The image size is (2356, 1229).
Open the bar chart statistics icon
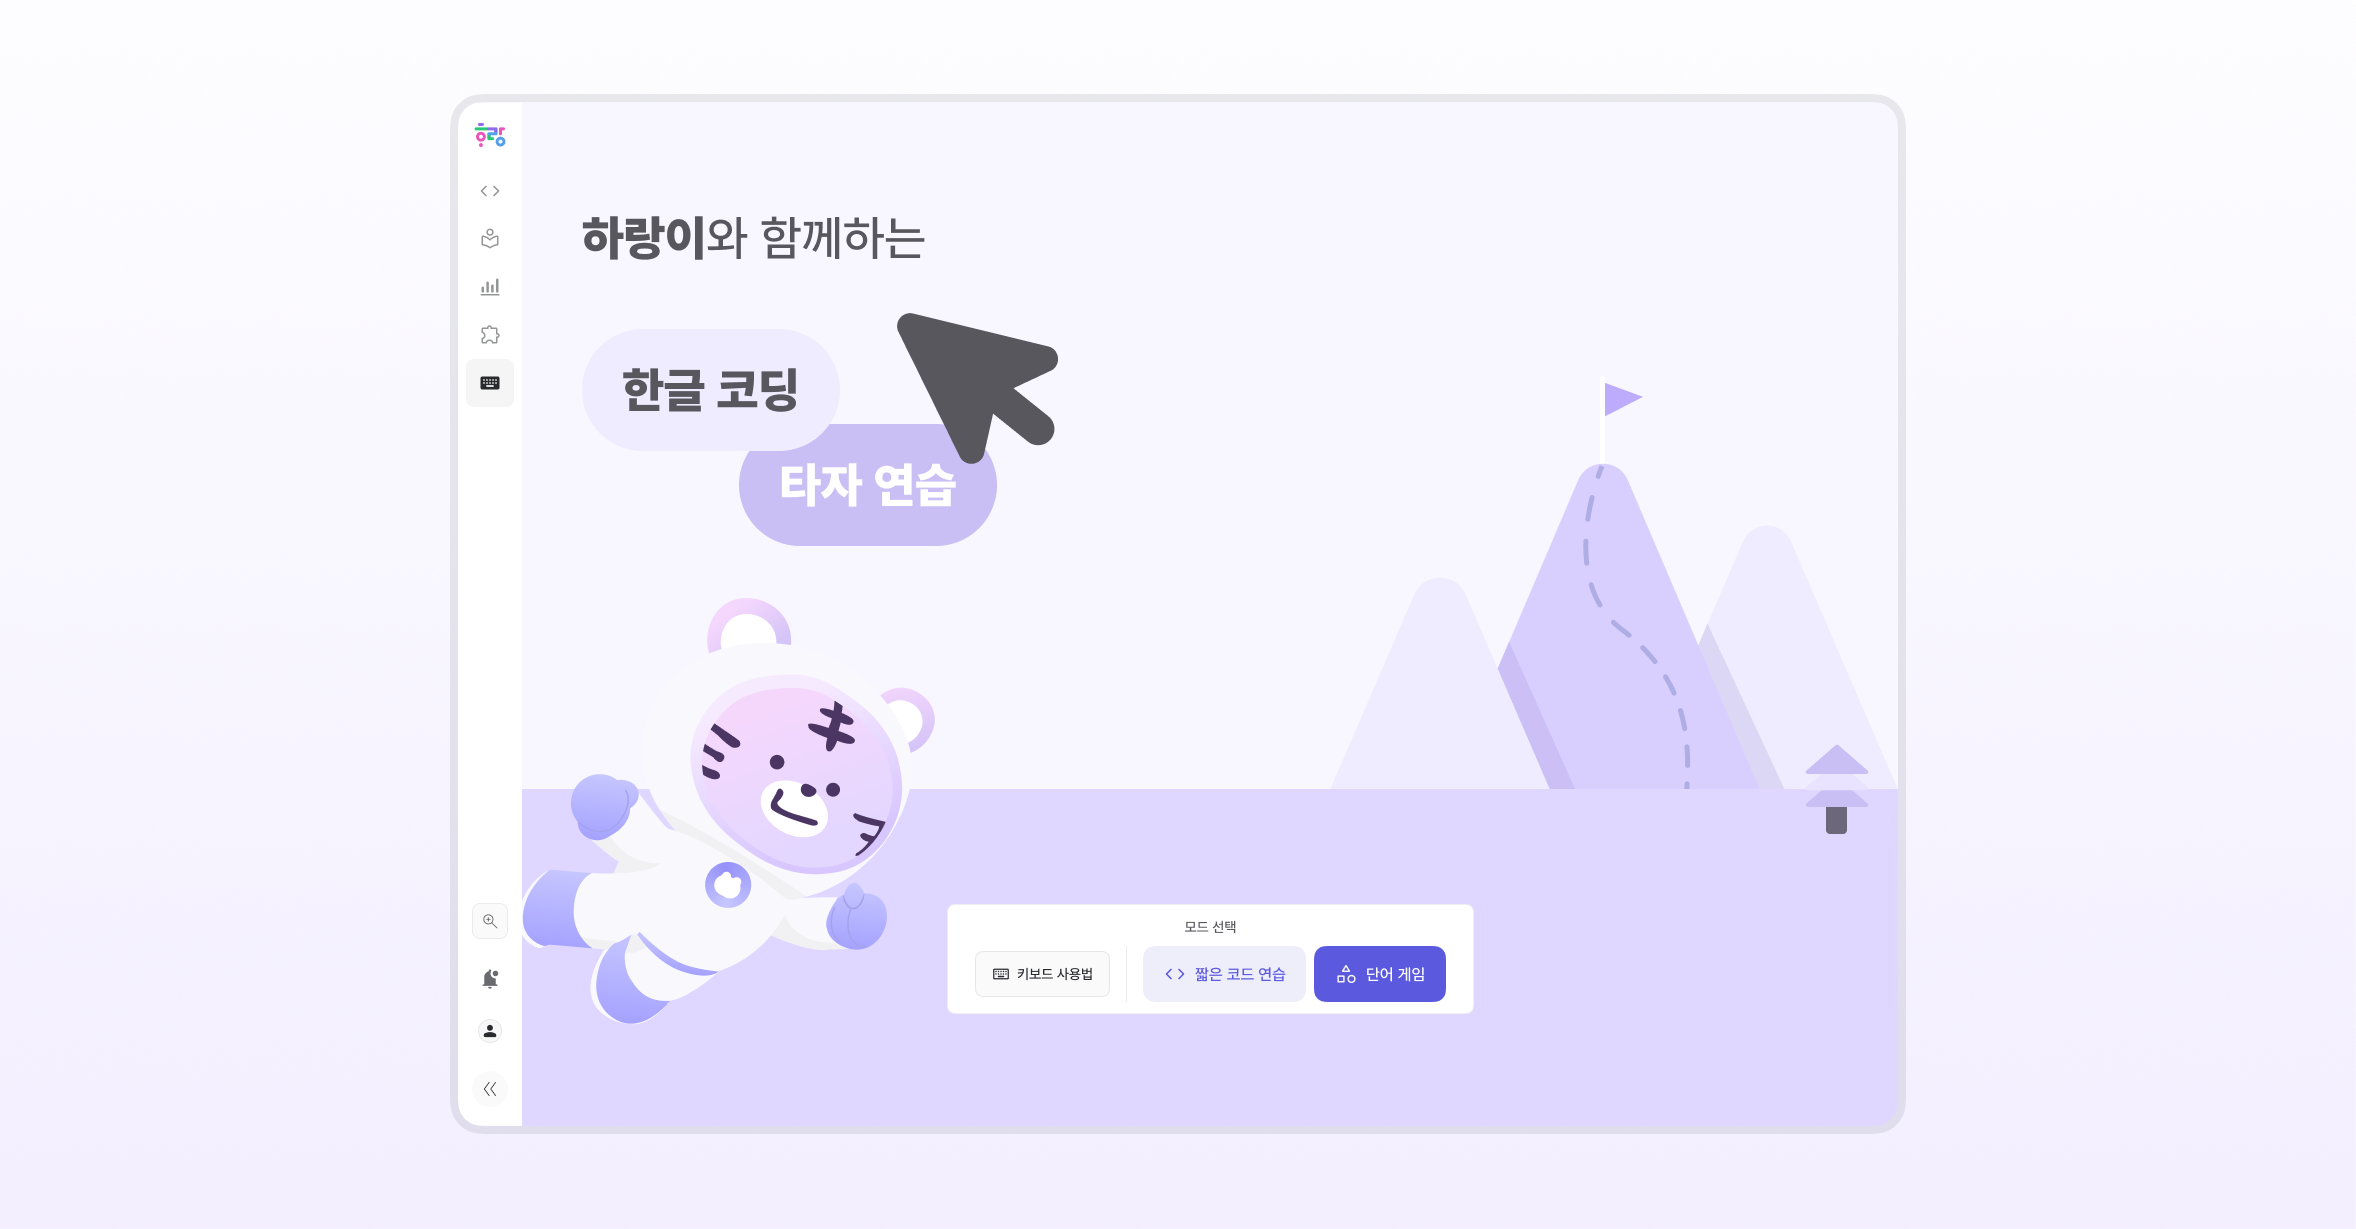490,287
